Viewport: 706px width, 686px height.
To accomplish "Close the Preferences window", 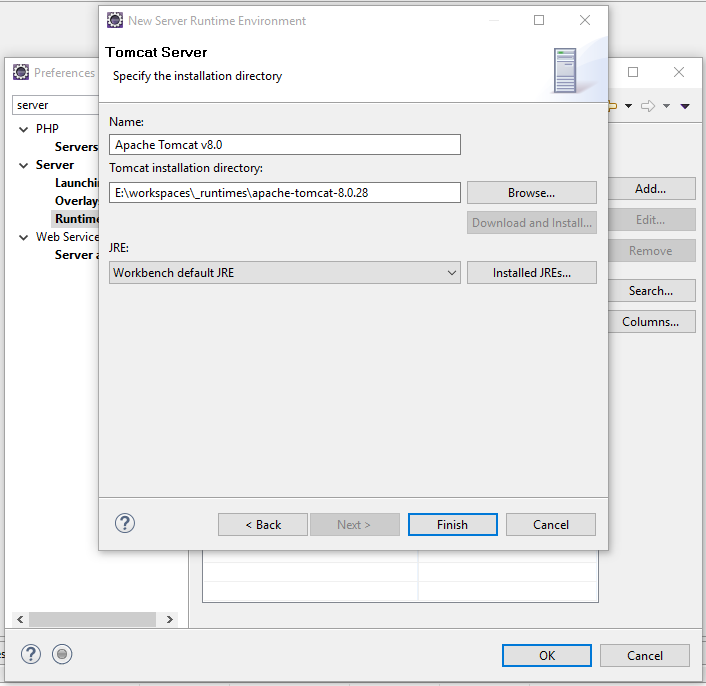I will [x=679, y=72].
